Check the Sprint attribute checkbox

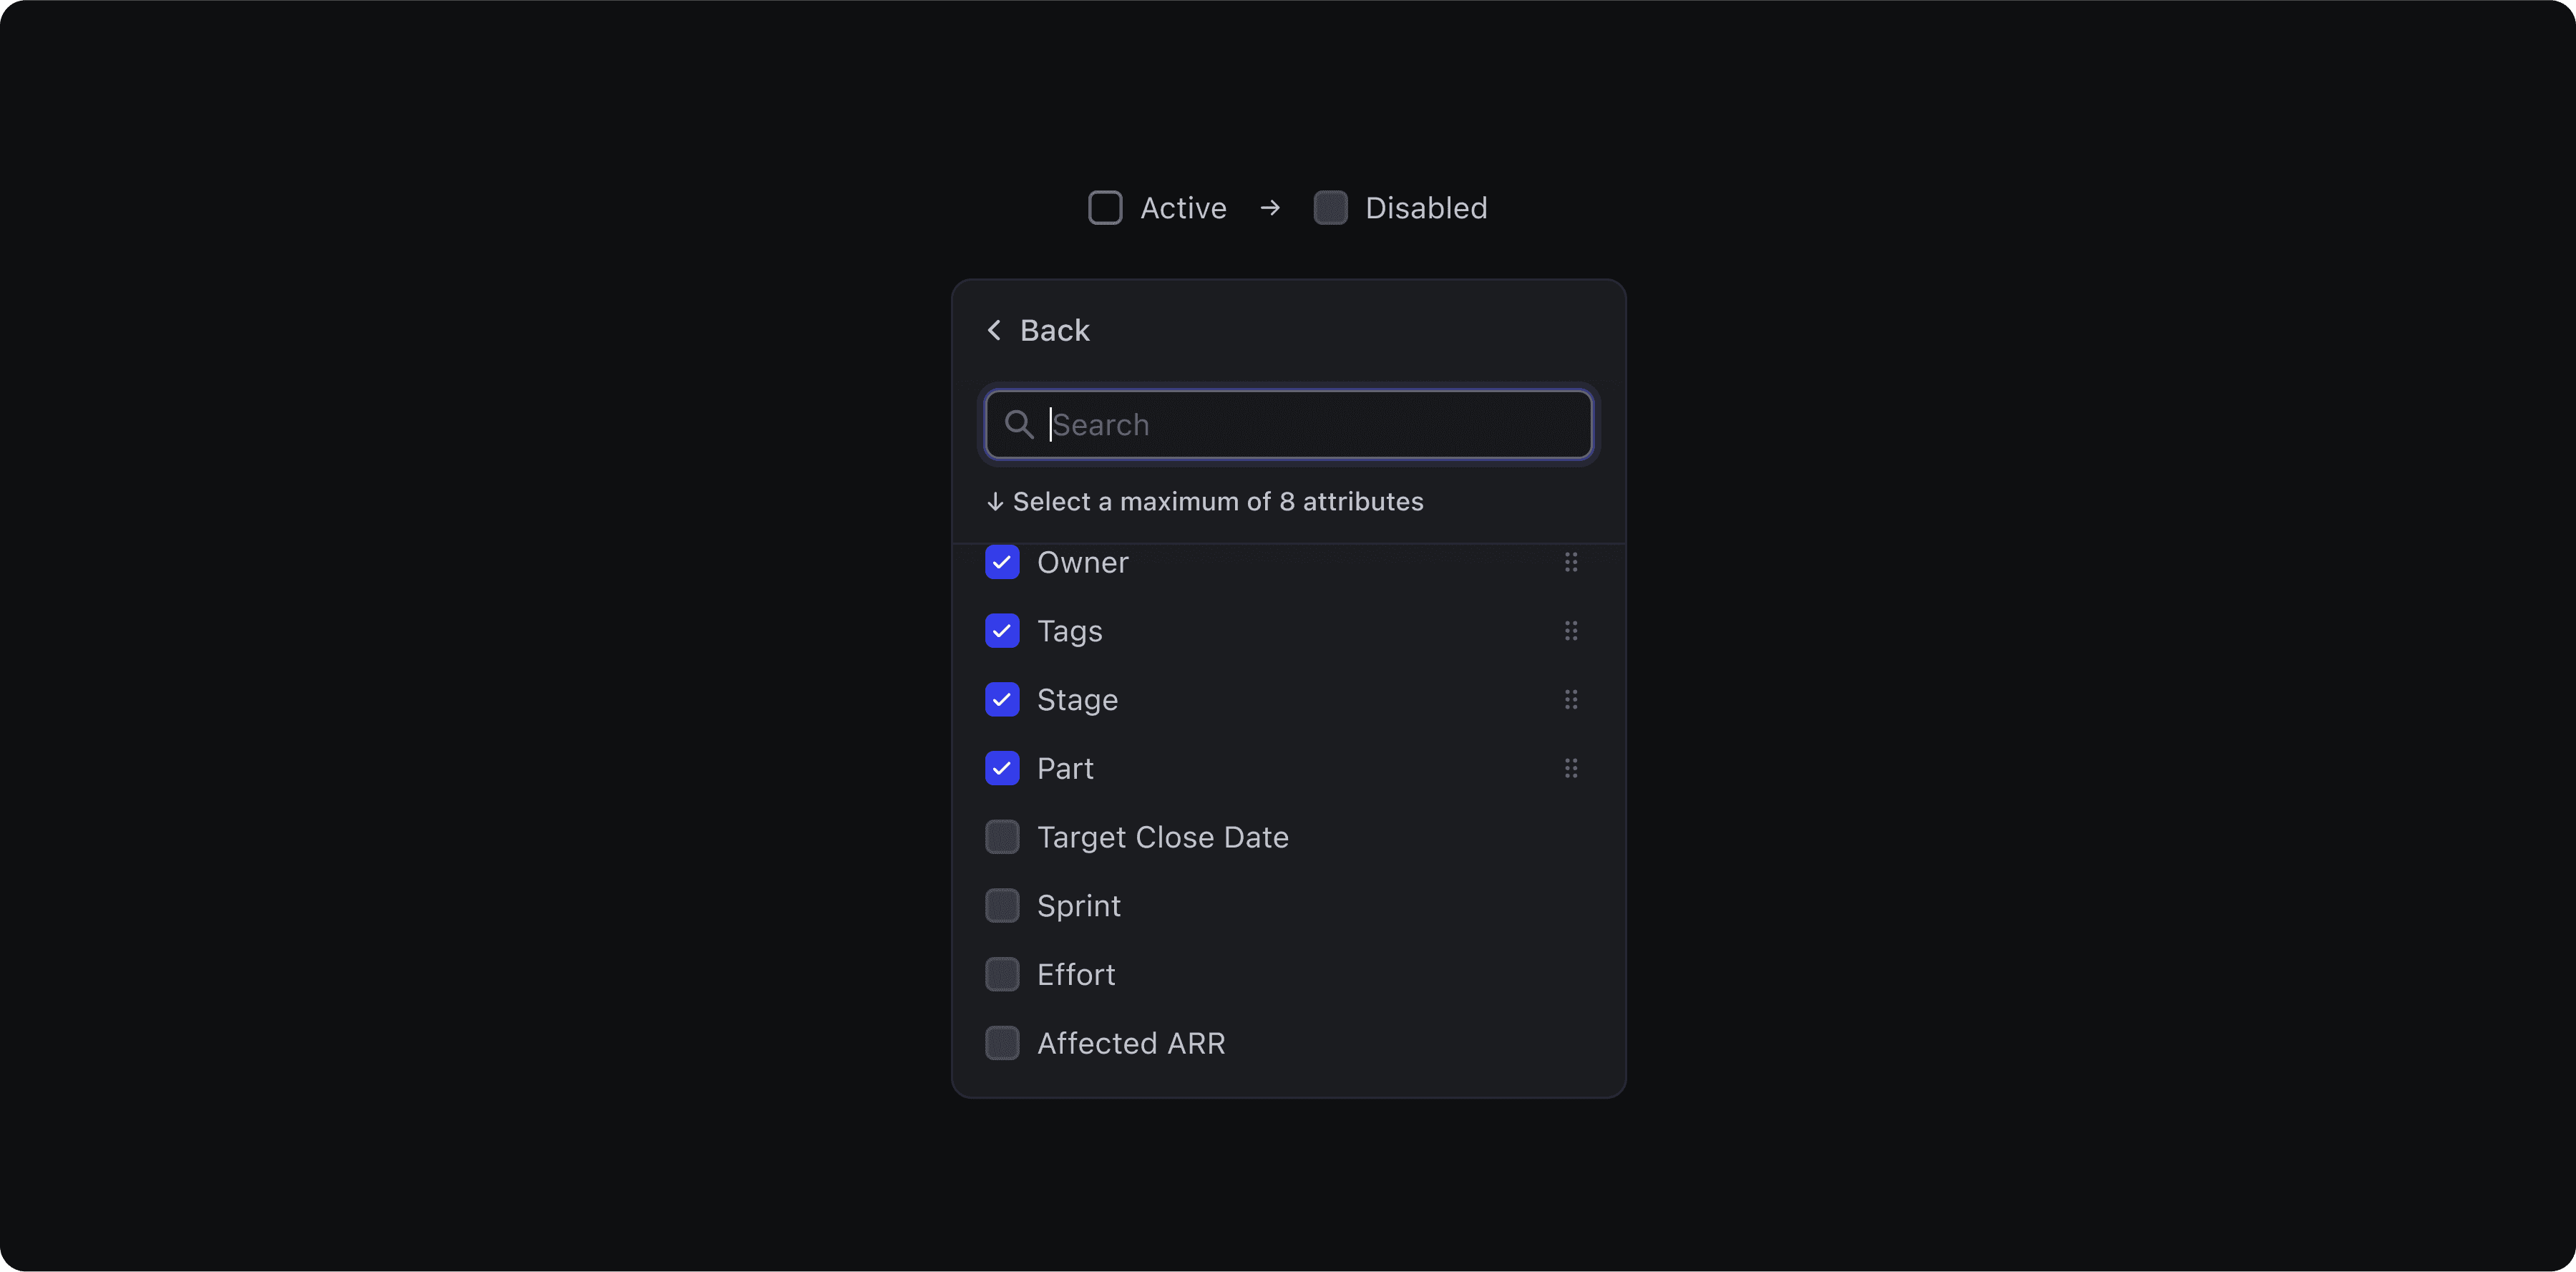click(1002, 906)
